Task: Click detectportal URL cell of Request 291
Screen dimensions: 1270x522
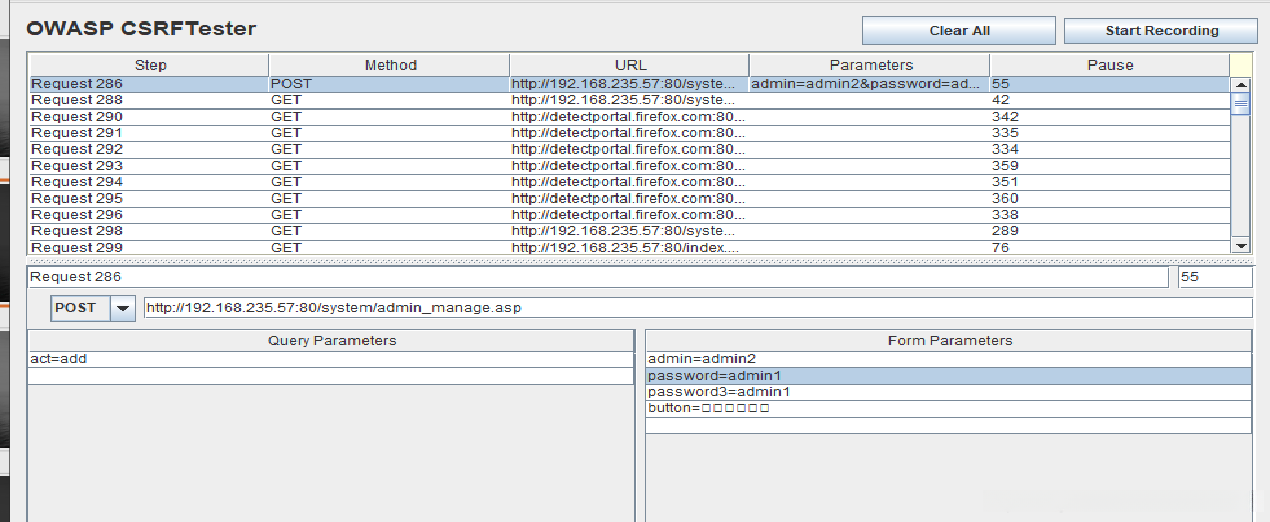Action: pos(629,133)
